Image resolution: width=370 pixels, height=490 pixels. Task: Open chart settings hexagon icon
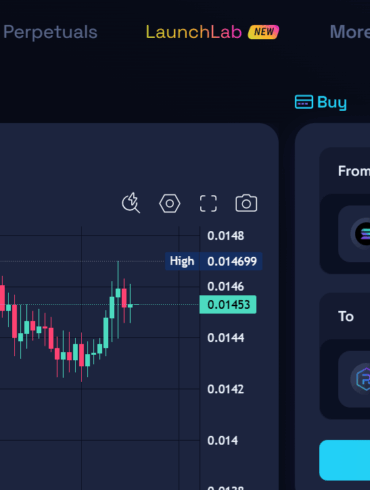(170, 203)
